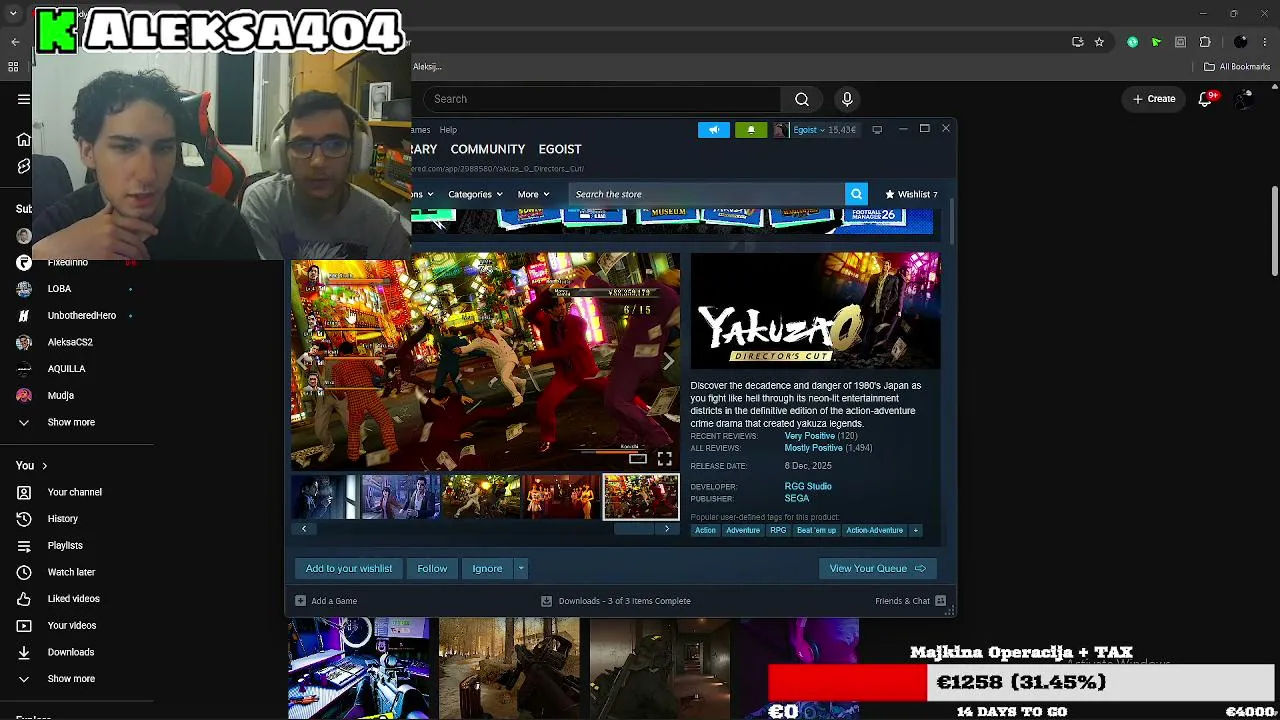Open the Friends & Chat icon
This screenshot has width=1280, height=720.
coord(941,601)
